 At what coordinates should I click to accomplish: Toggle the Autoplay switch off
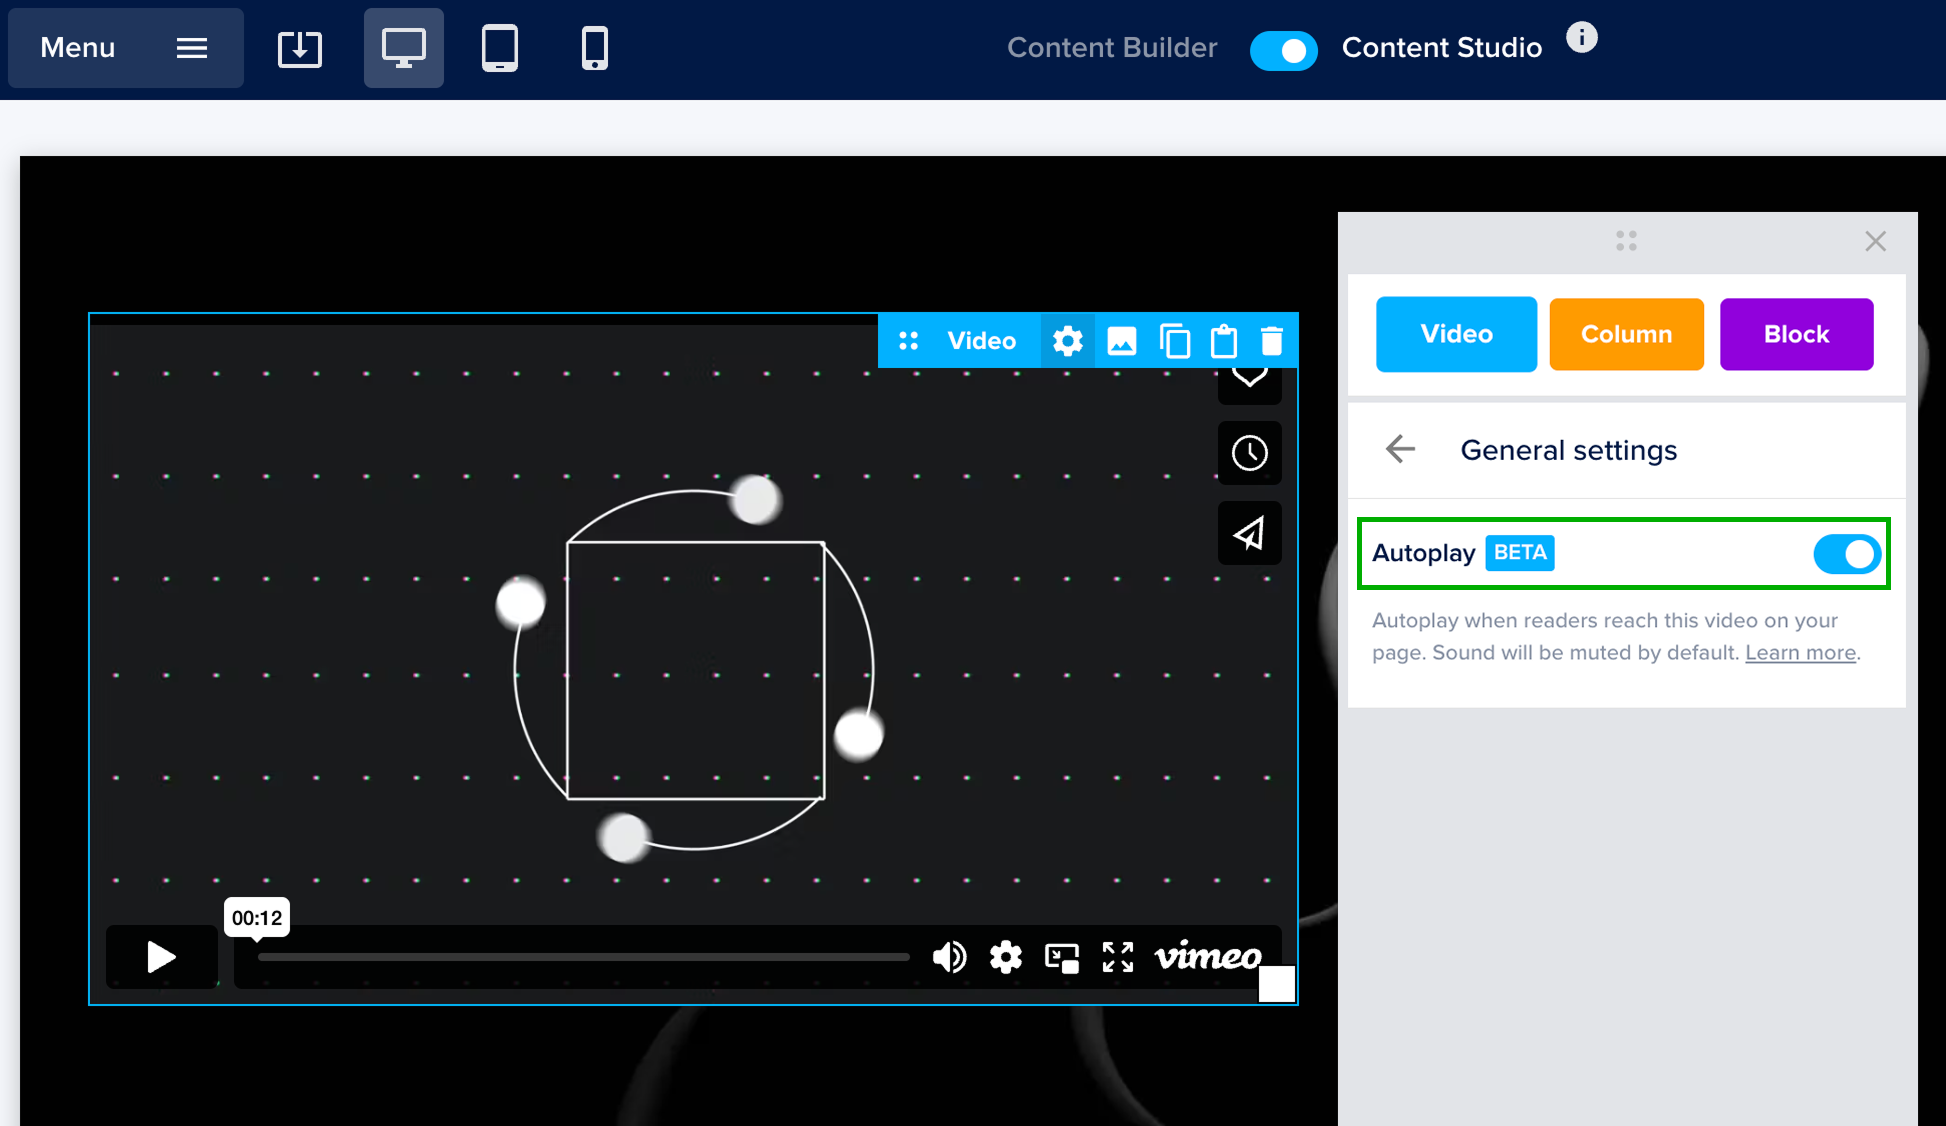1848,554
